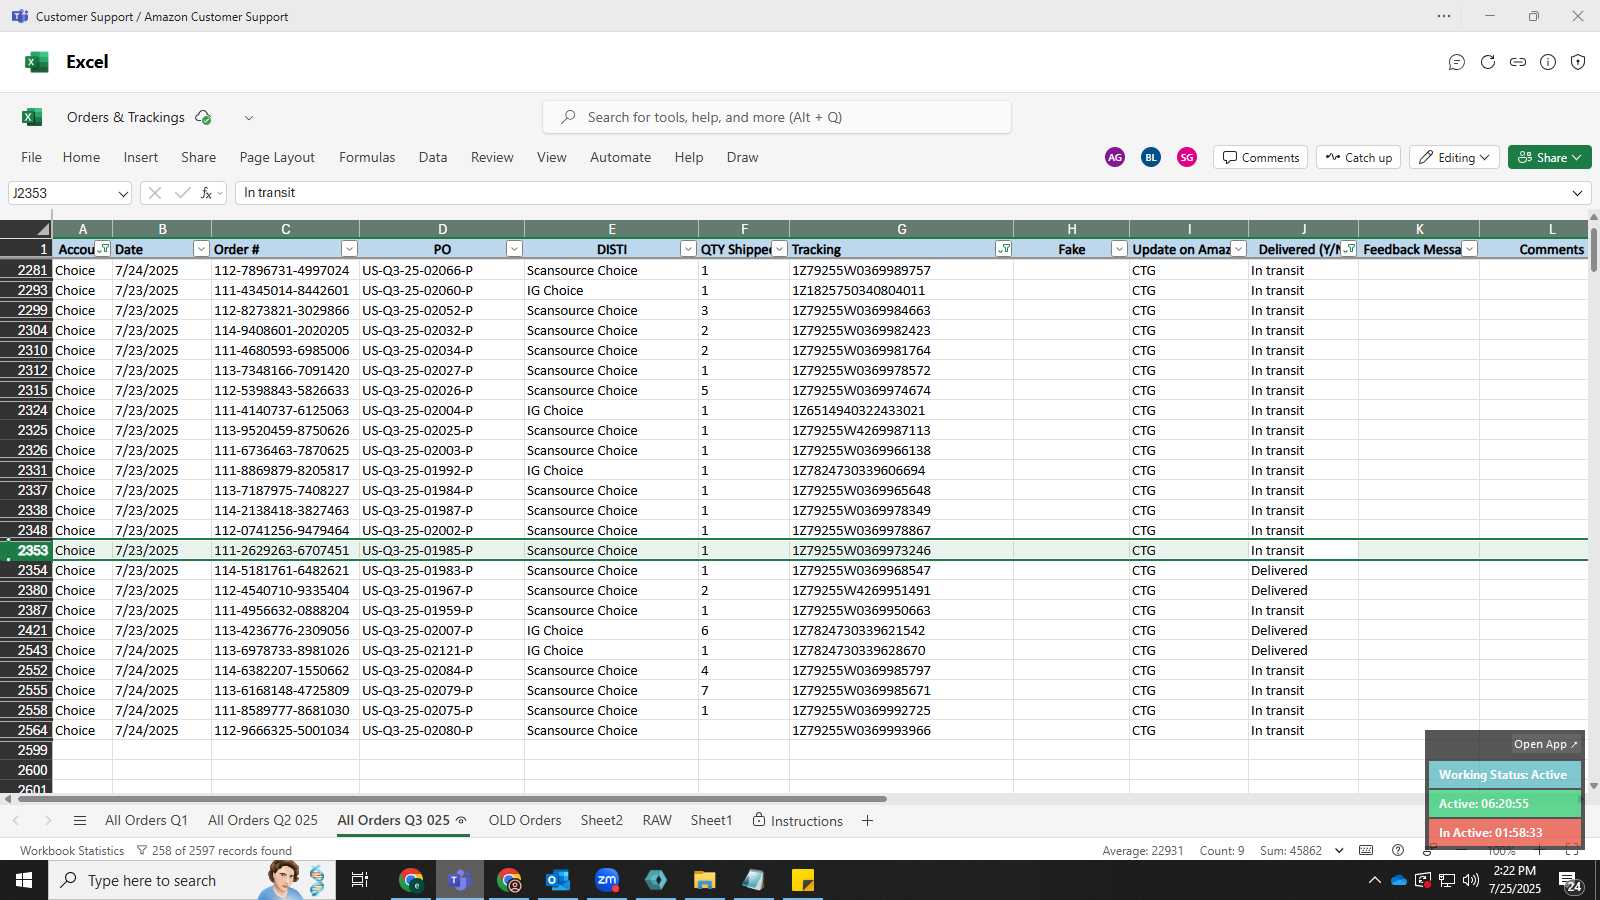Viewport: 1600px width, 900px height.
Task: Open the info about this tab icon
Action: (x=1548, y=62)
